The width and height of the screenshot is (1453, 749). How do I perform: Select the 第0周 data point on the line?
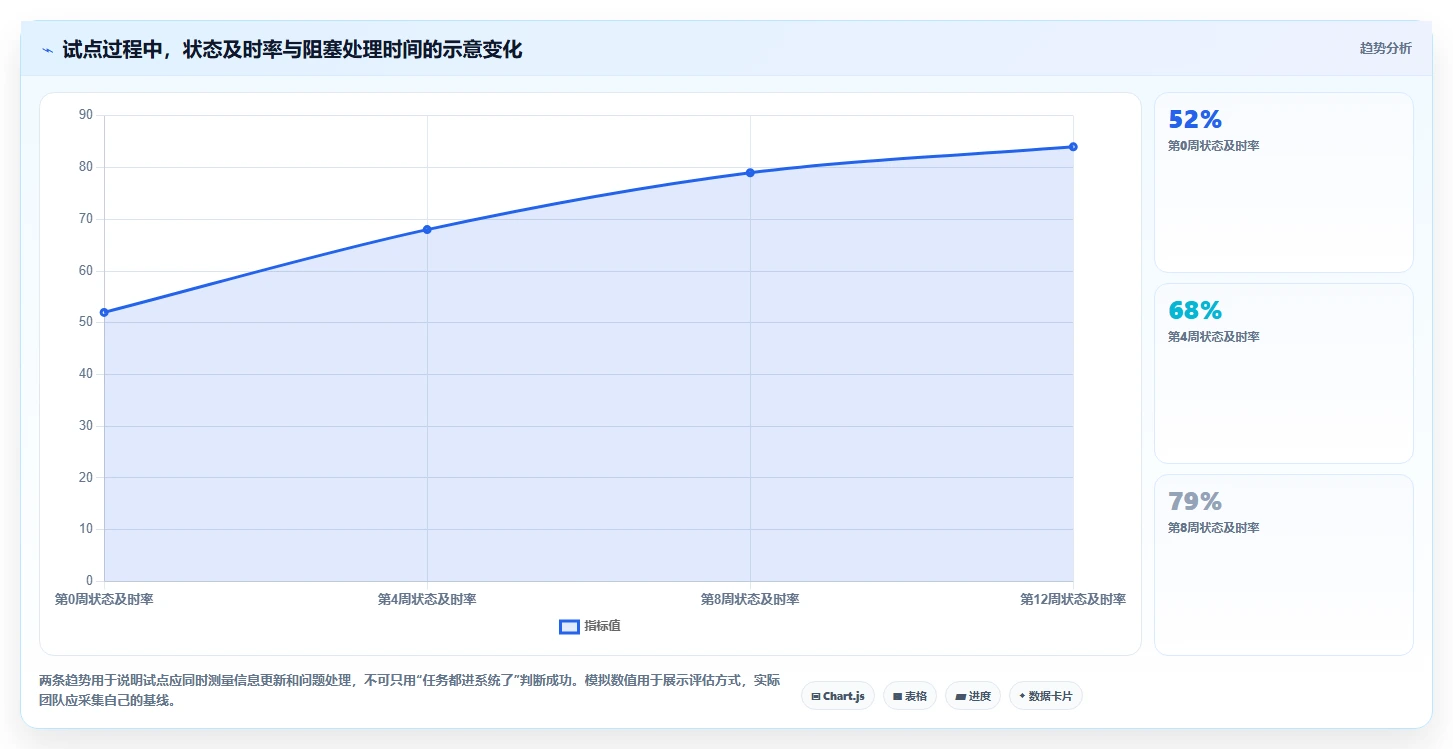104,312
